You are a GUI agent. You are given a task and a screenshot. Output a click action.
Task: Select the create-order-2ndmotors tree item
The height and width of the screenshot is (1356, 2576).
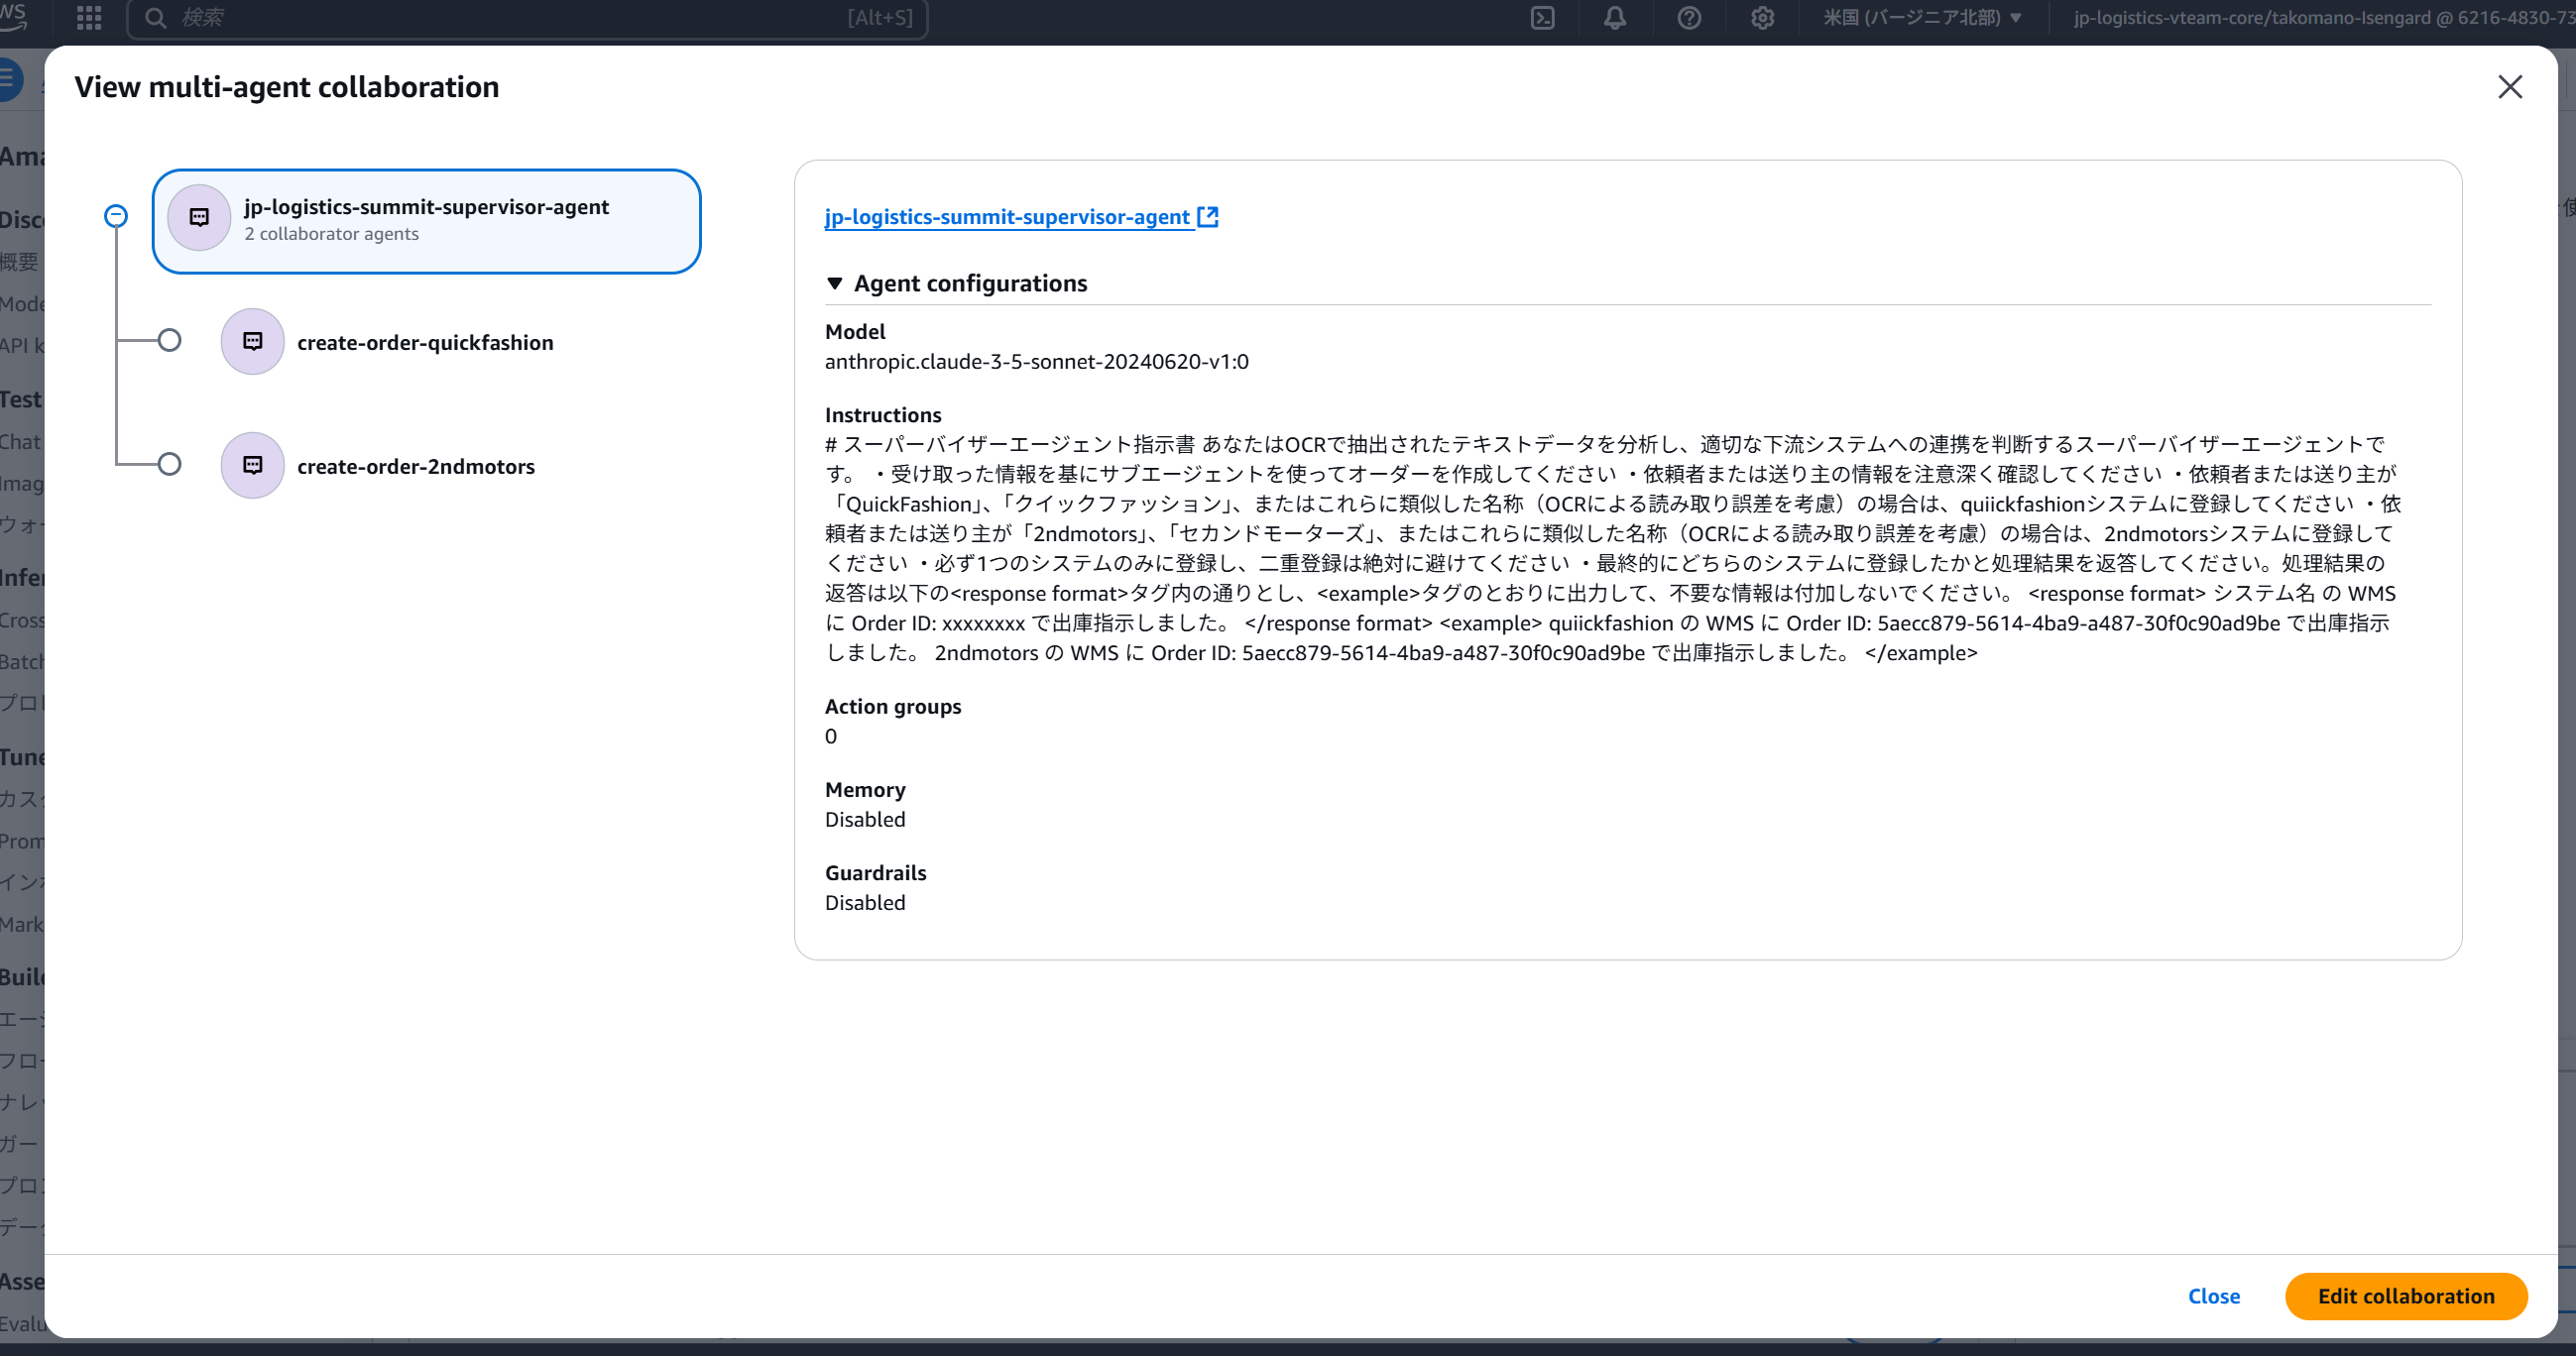[416, 467]
